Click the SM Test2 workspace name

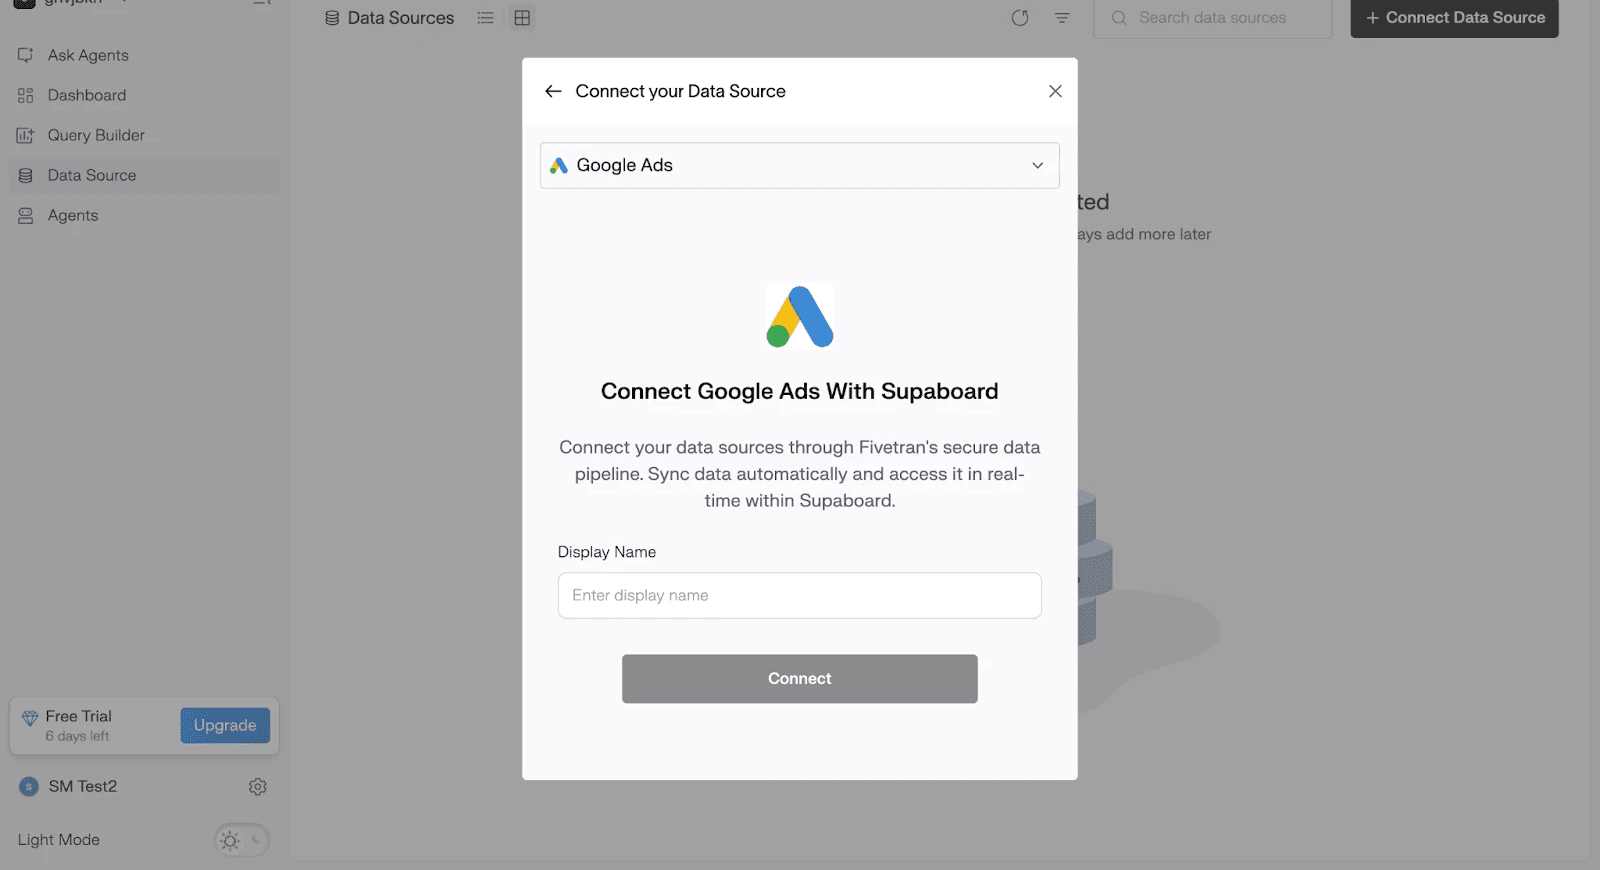(x=83, y=787)
